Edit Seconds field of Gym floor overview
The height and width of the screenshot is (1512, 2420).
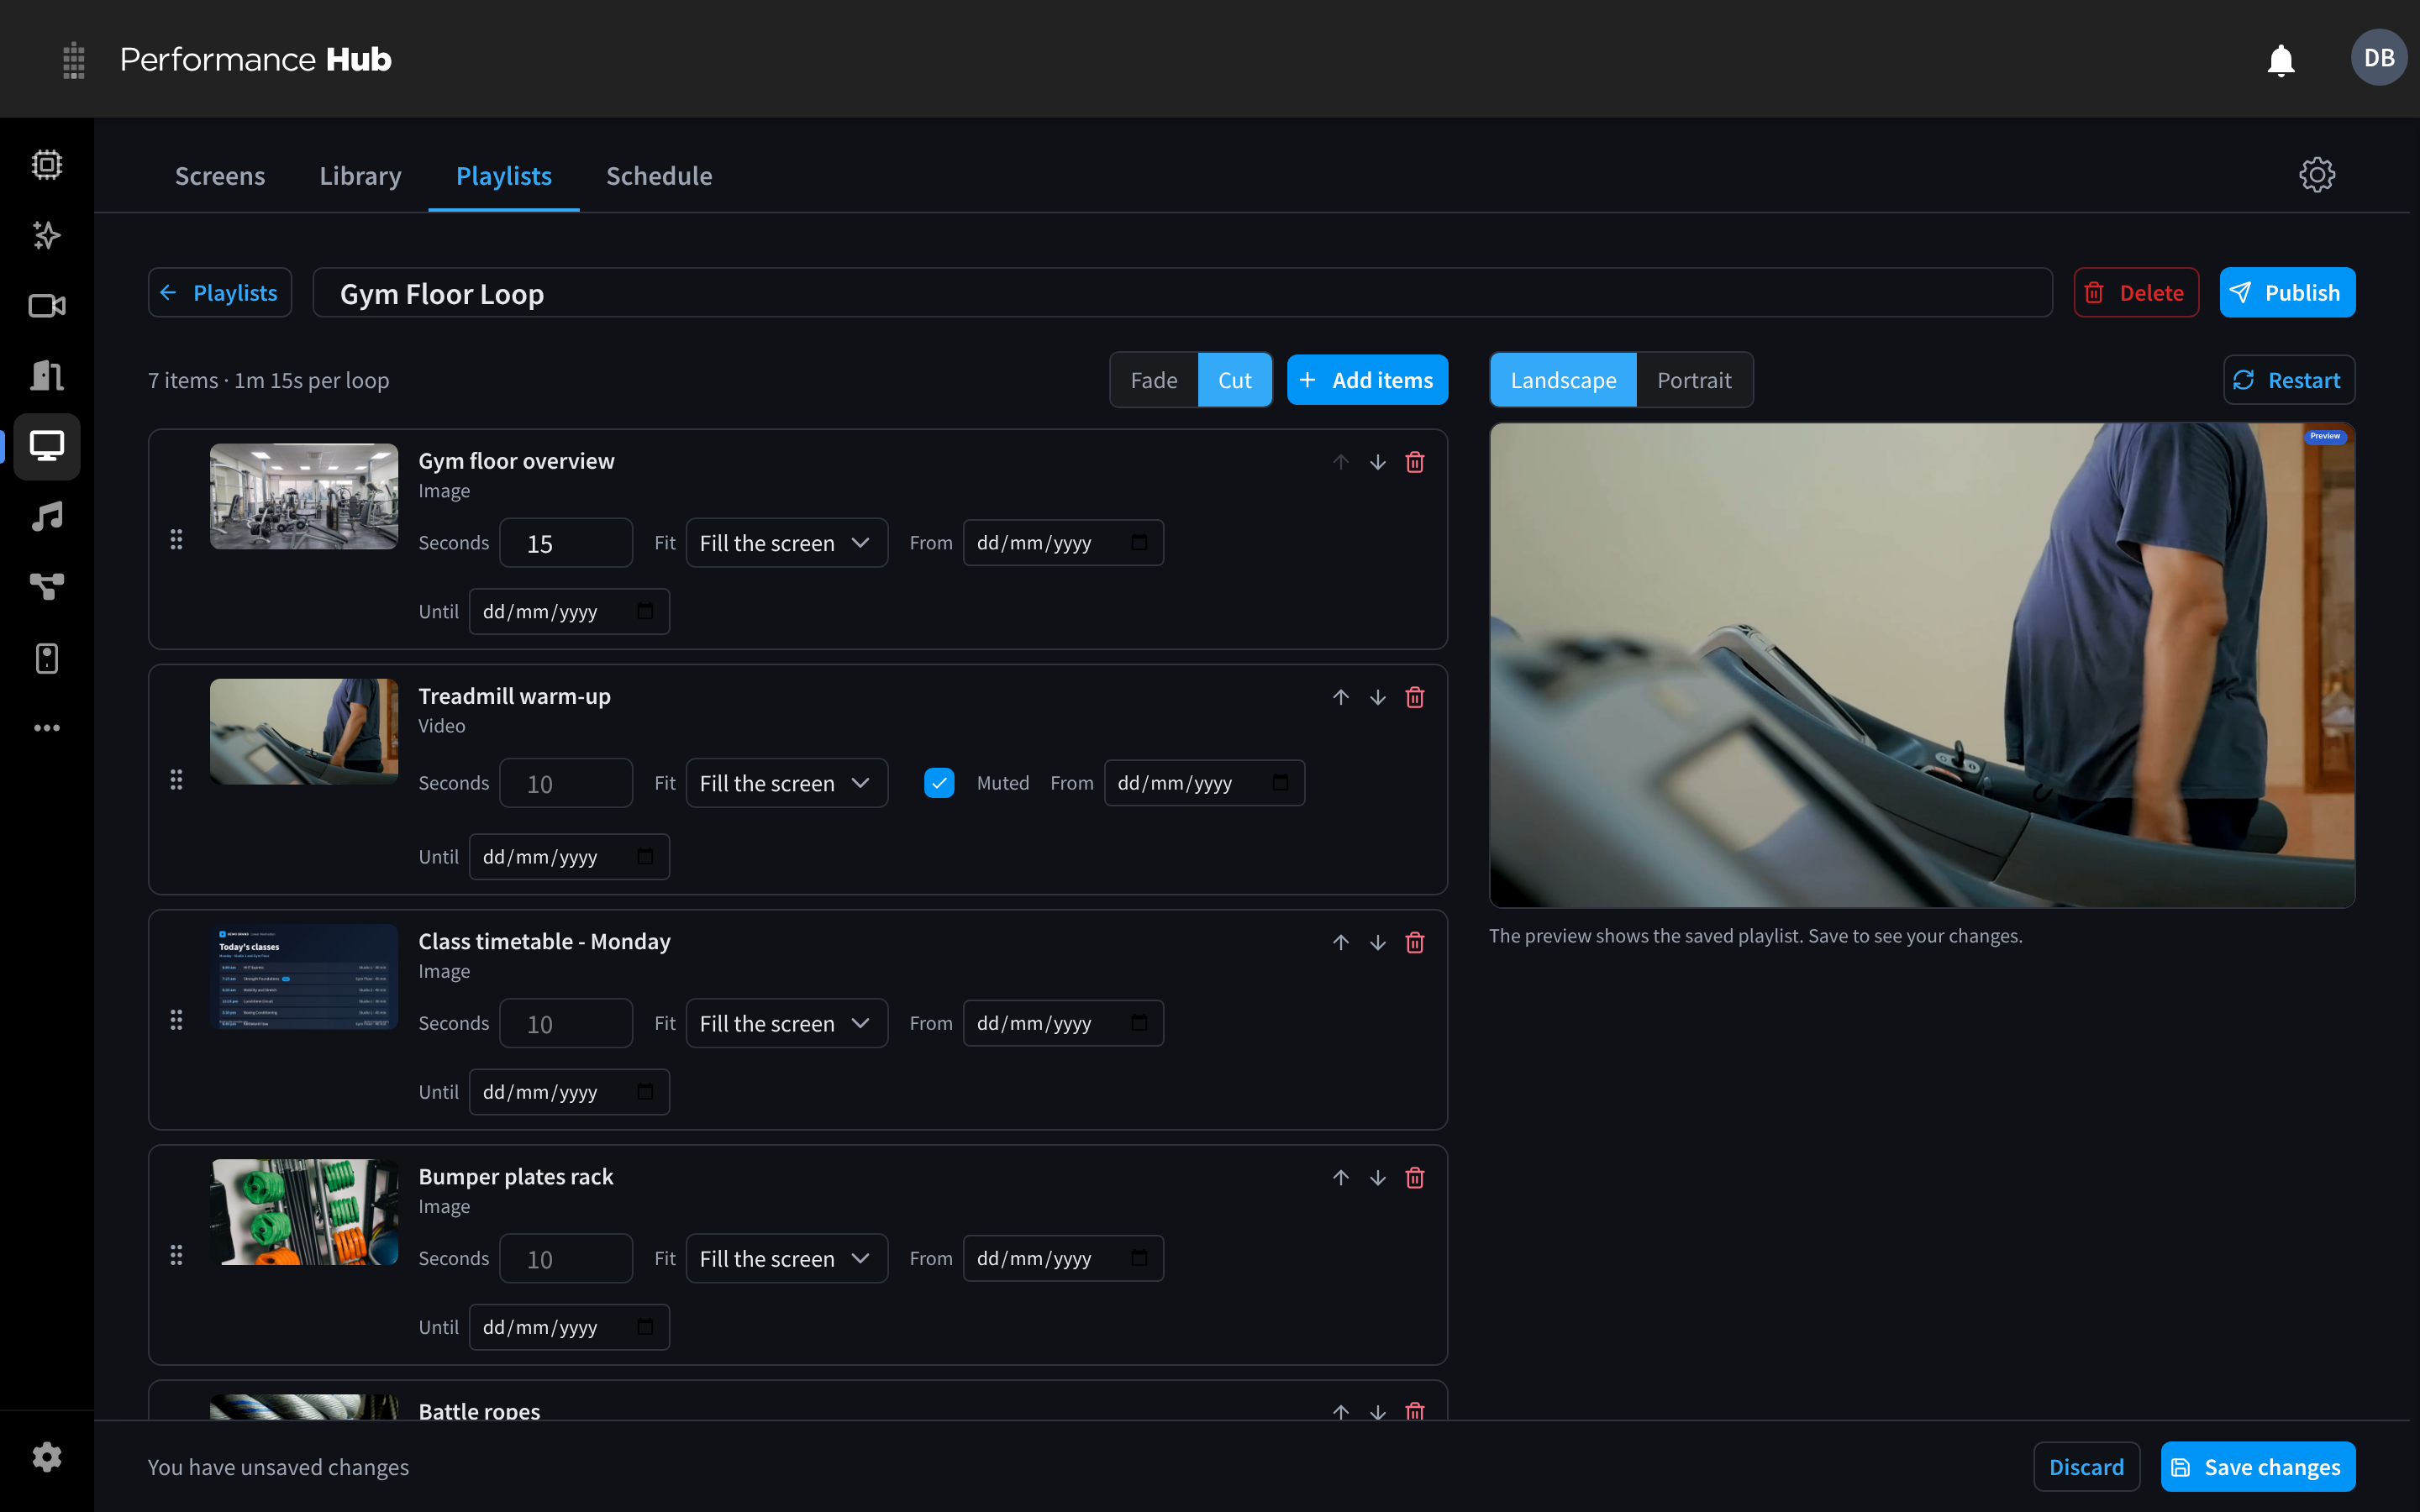(x=566, y=543)
